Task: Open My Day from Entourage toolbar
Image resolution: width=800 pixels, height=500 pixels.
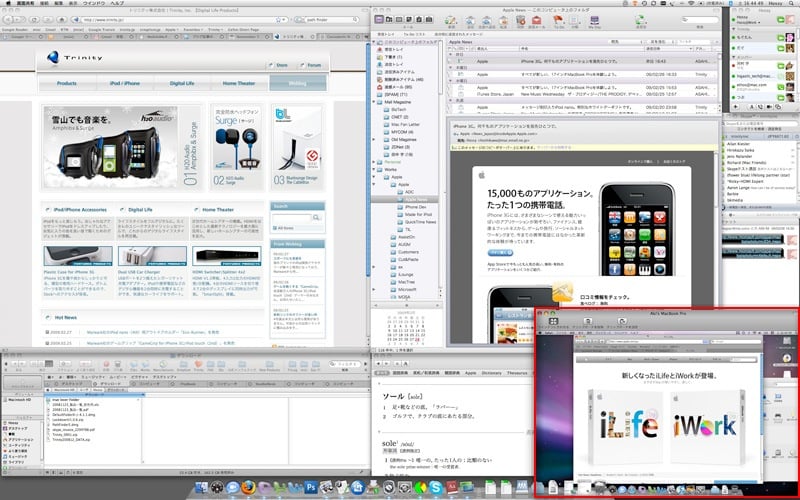Action: pos(594,21)
